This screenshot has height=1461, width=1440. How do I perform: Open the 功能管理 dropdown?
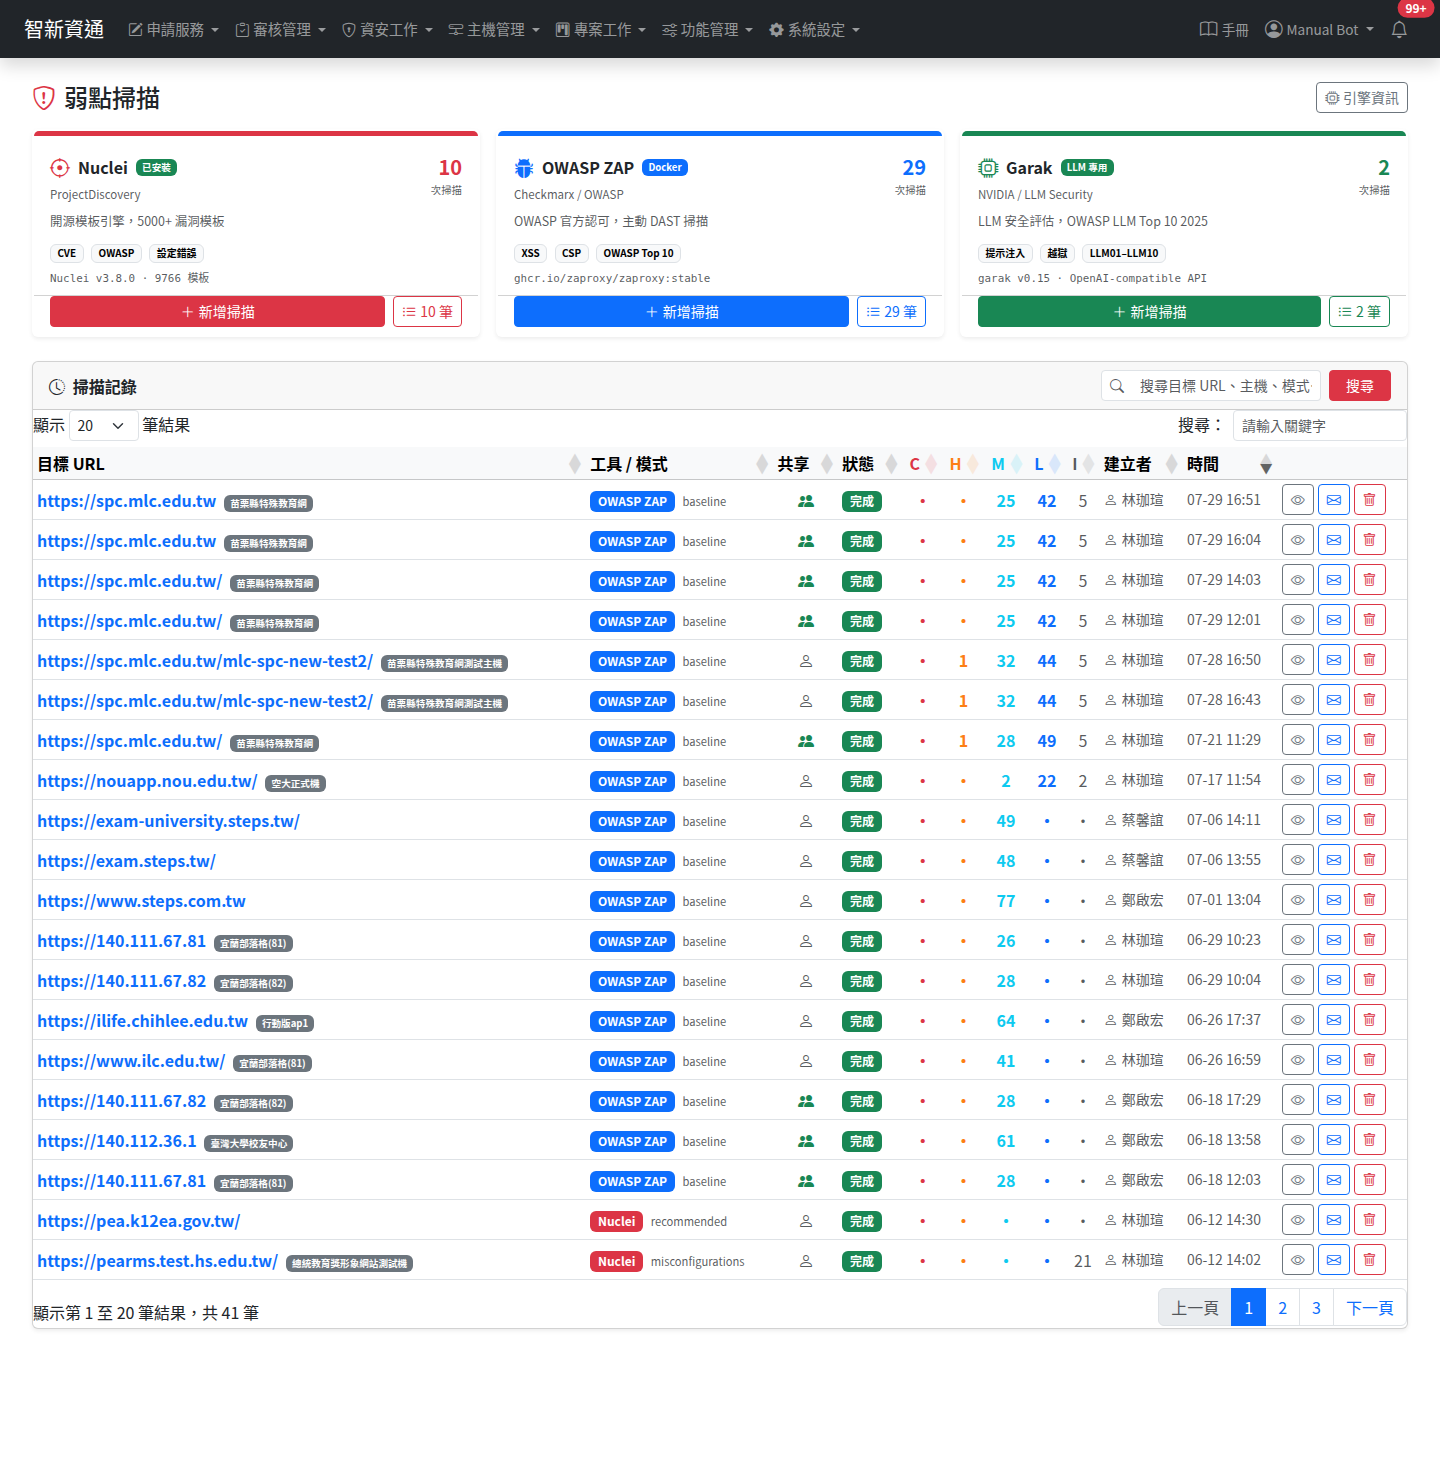coord(707,30)
